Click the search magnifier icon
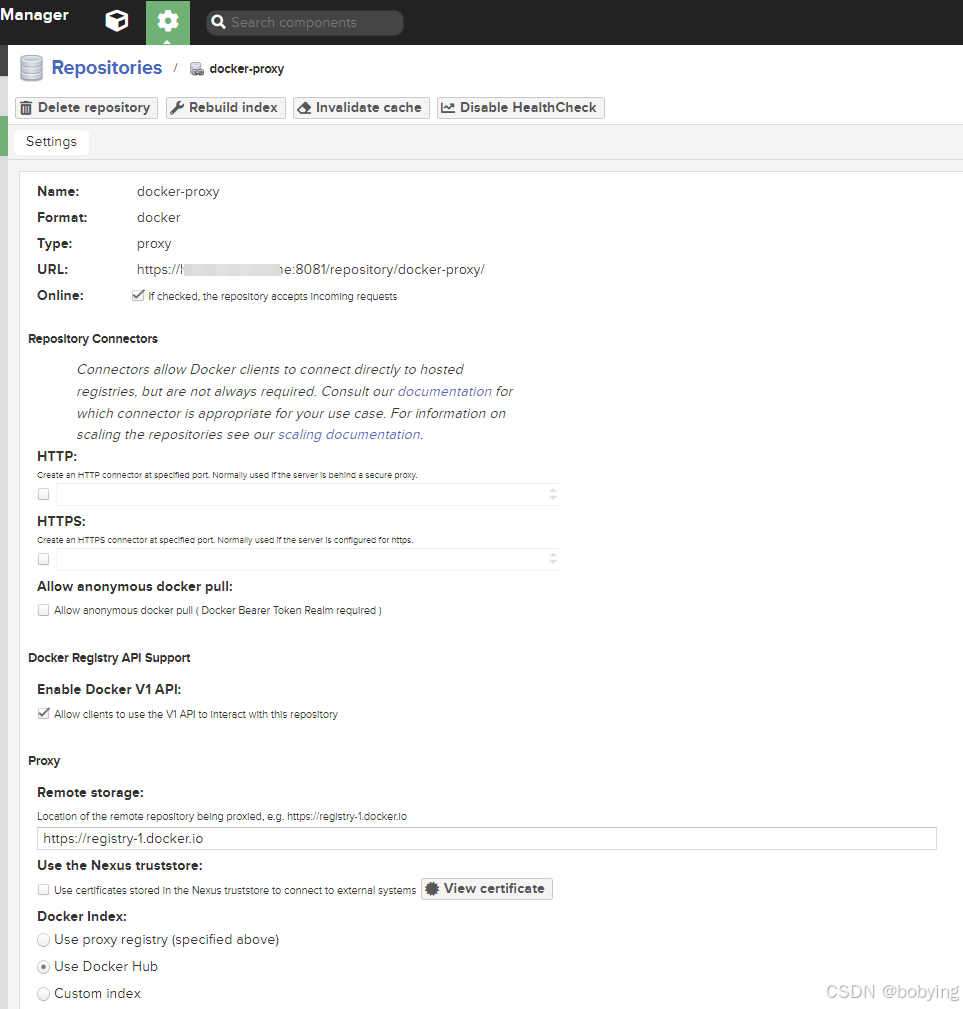This screenshot has width=963, height=1009. (x=219, y=23)
